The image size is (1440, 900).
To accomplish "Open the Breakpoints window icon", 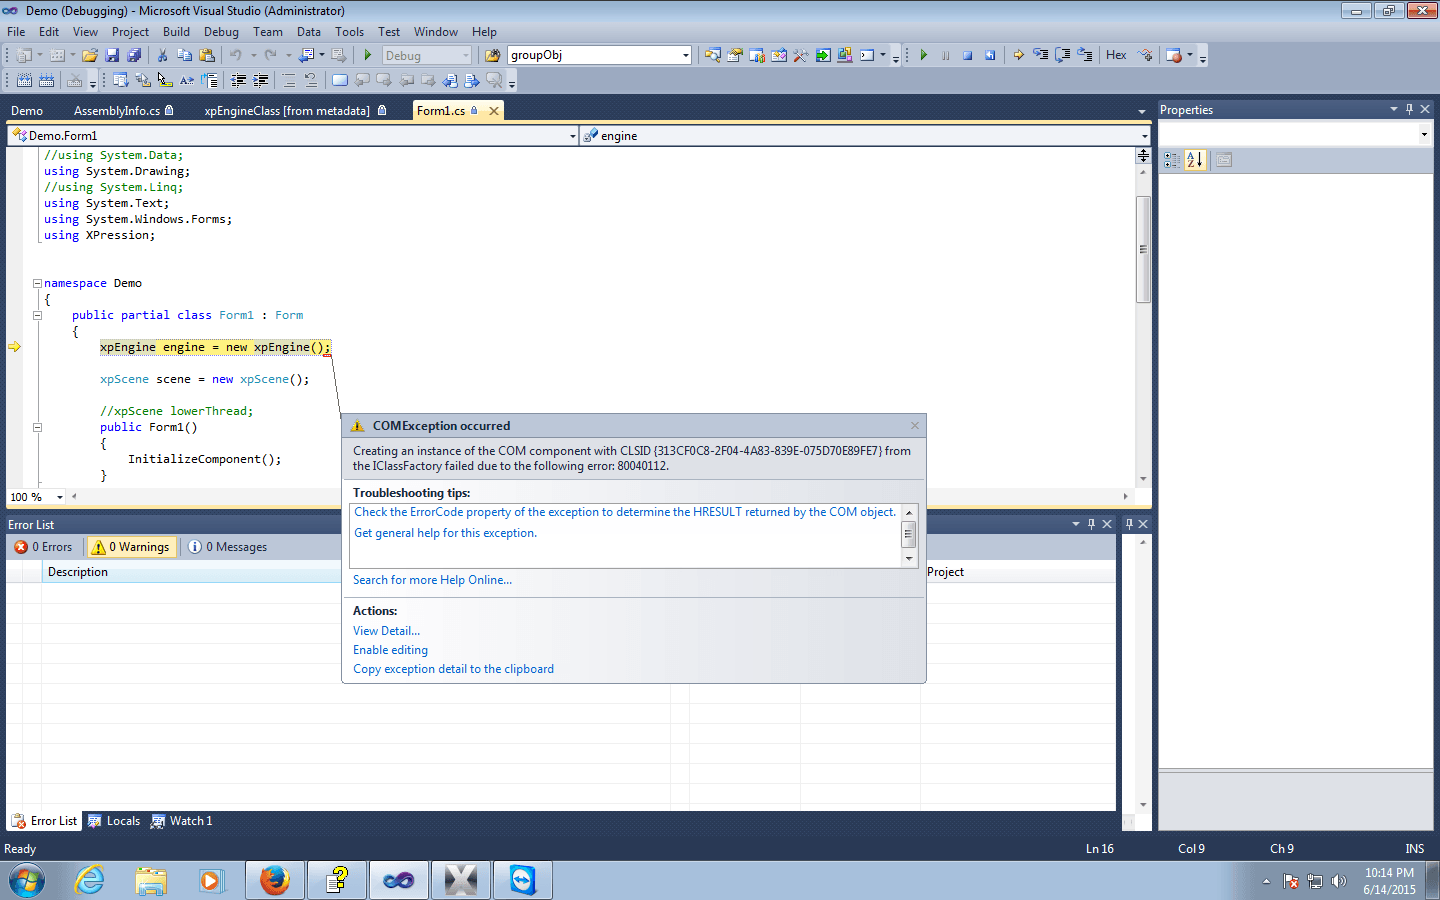I will 1174,55.
